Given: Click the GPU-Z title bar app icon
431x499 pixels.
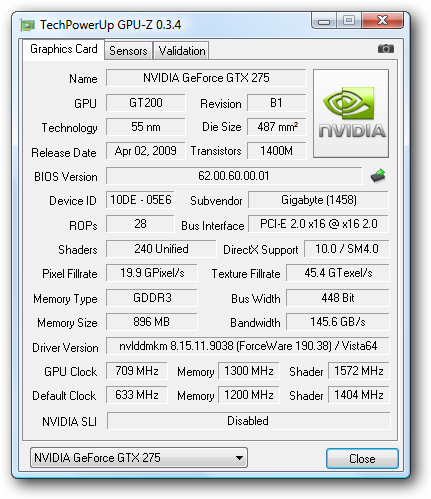Looking at the screenshot, I should [x=28, y=25].
